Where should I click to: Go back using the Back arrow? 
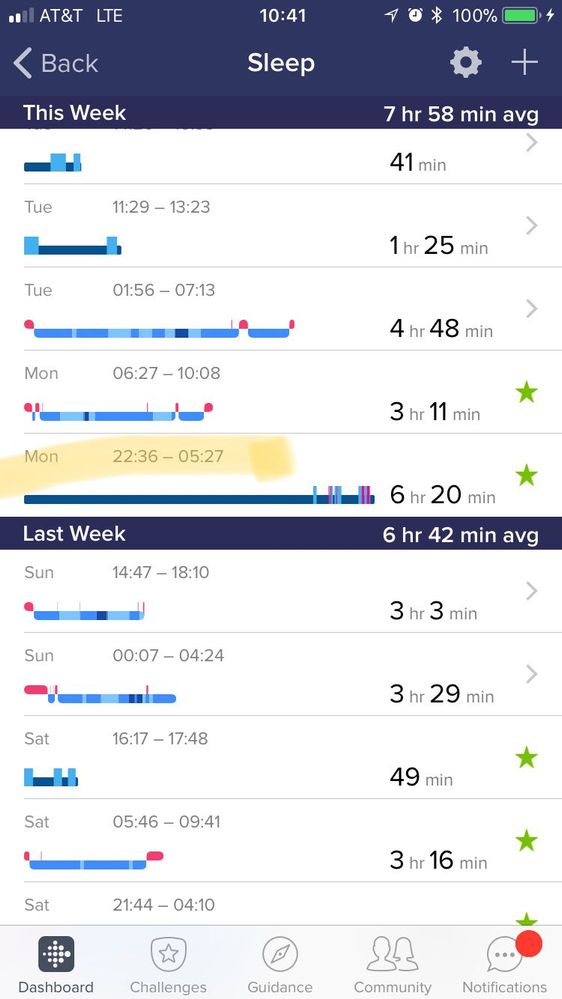coord(55,63)
